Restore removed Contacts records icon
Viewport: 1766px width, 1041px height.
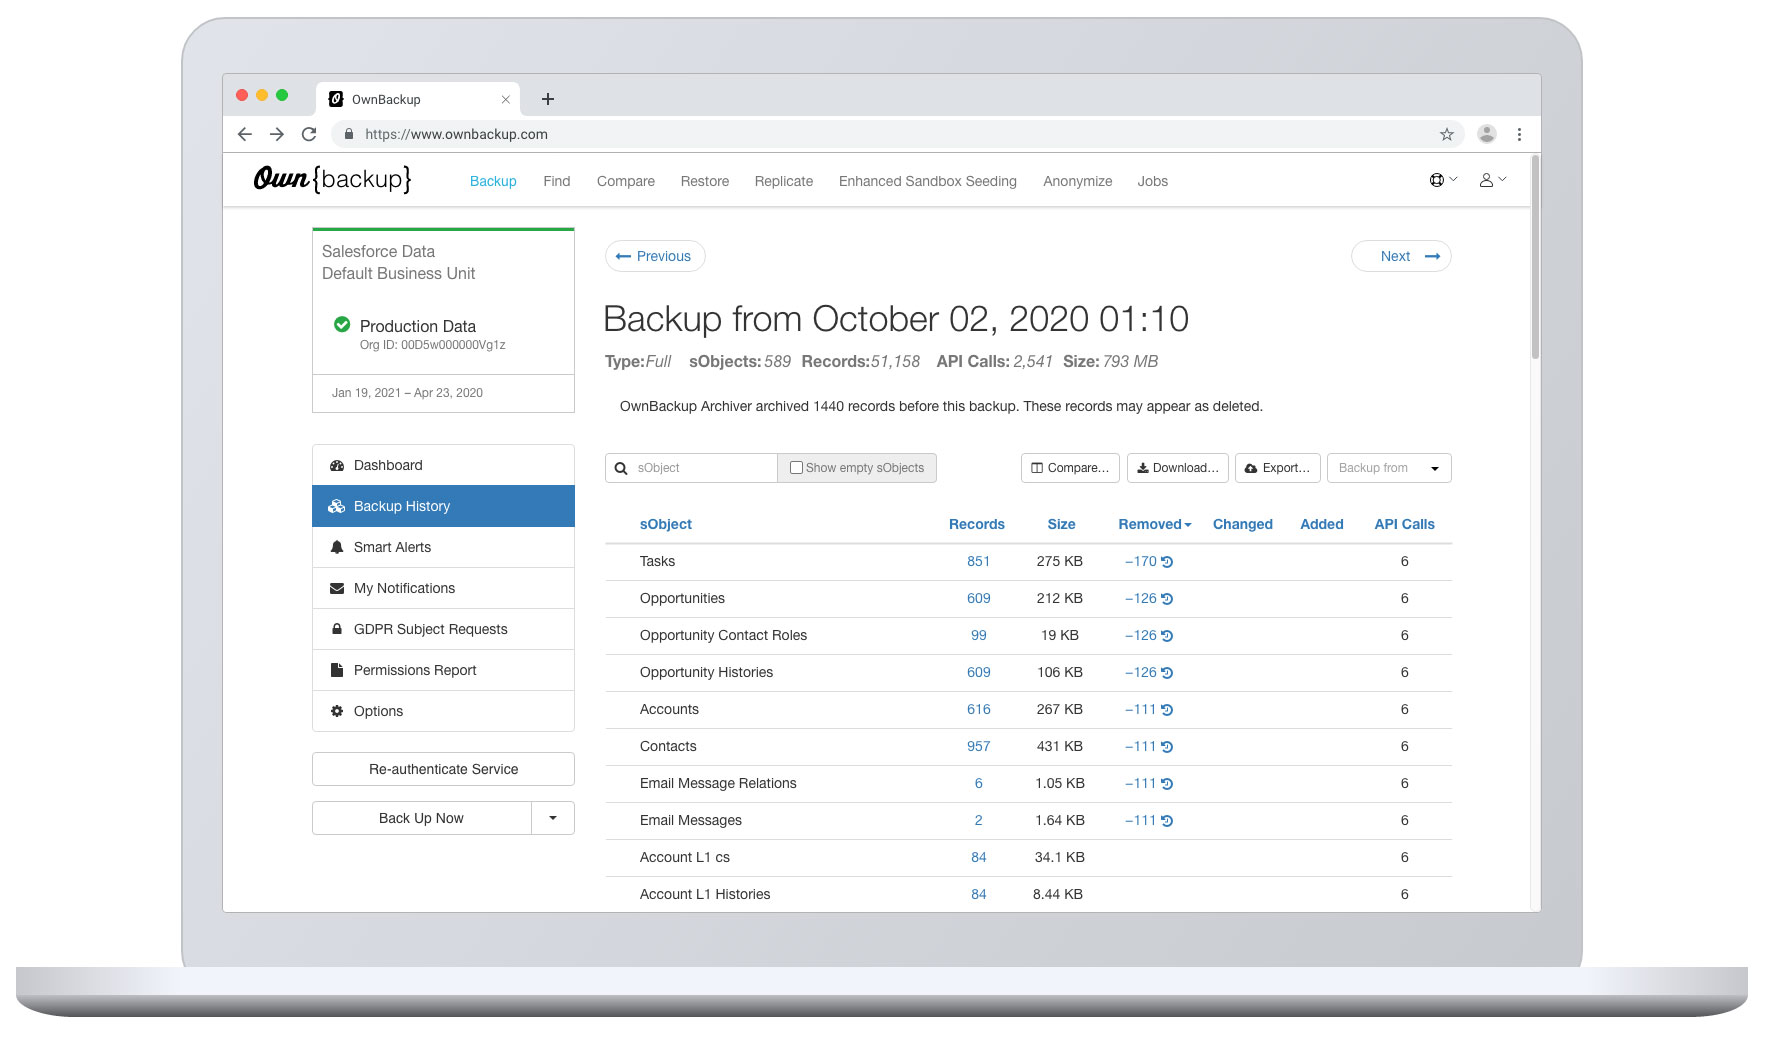pos(1167,747)
